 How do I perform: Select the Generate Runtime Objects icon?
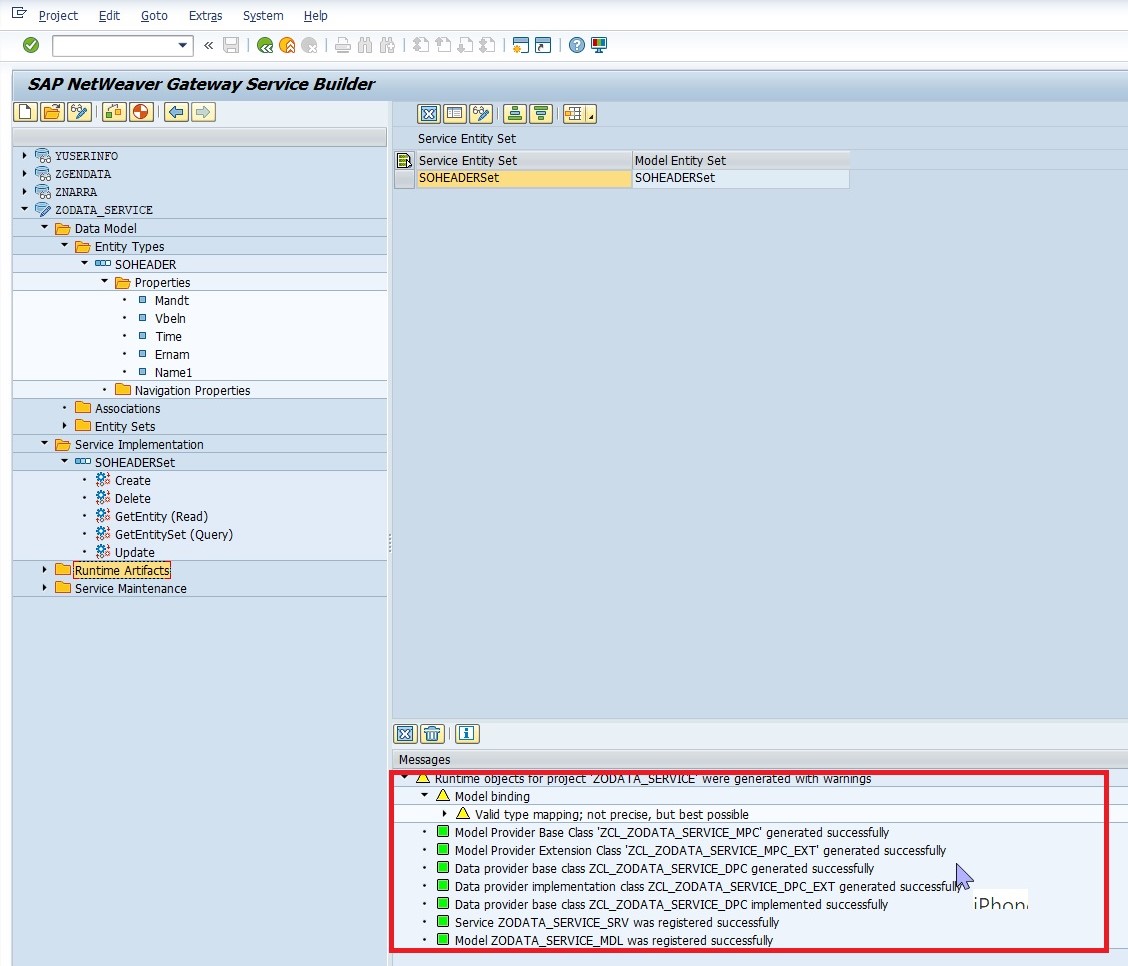tap(141, 112)
